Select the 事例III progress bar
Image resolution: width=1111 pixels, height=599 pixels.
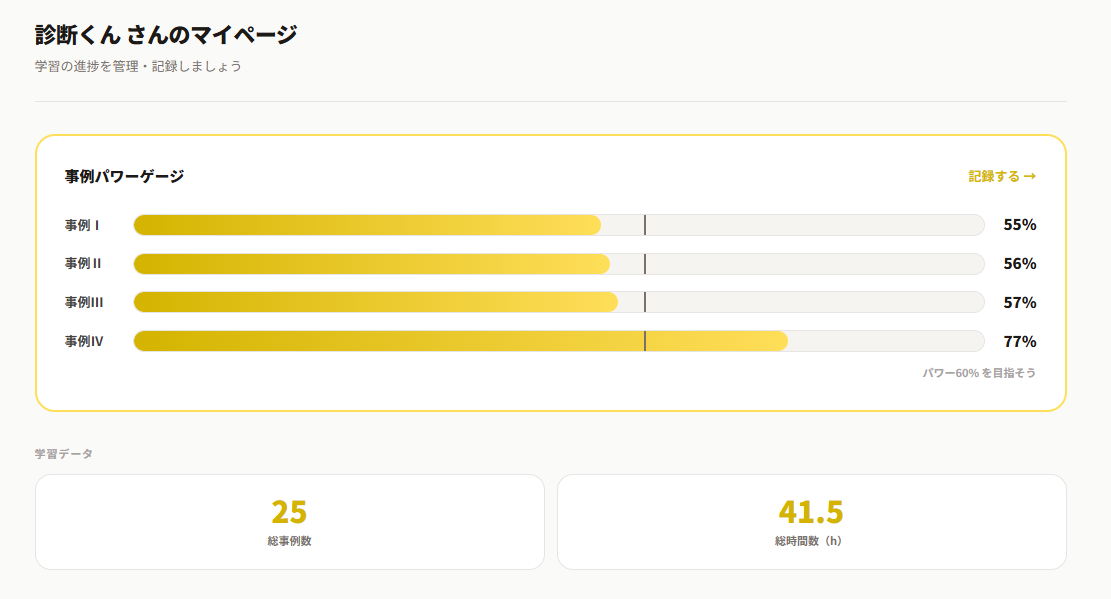click(559, 302)
